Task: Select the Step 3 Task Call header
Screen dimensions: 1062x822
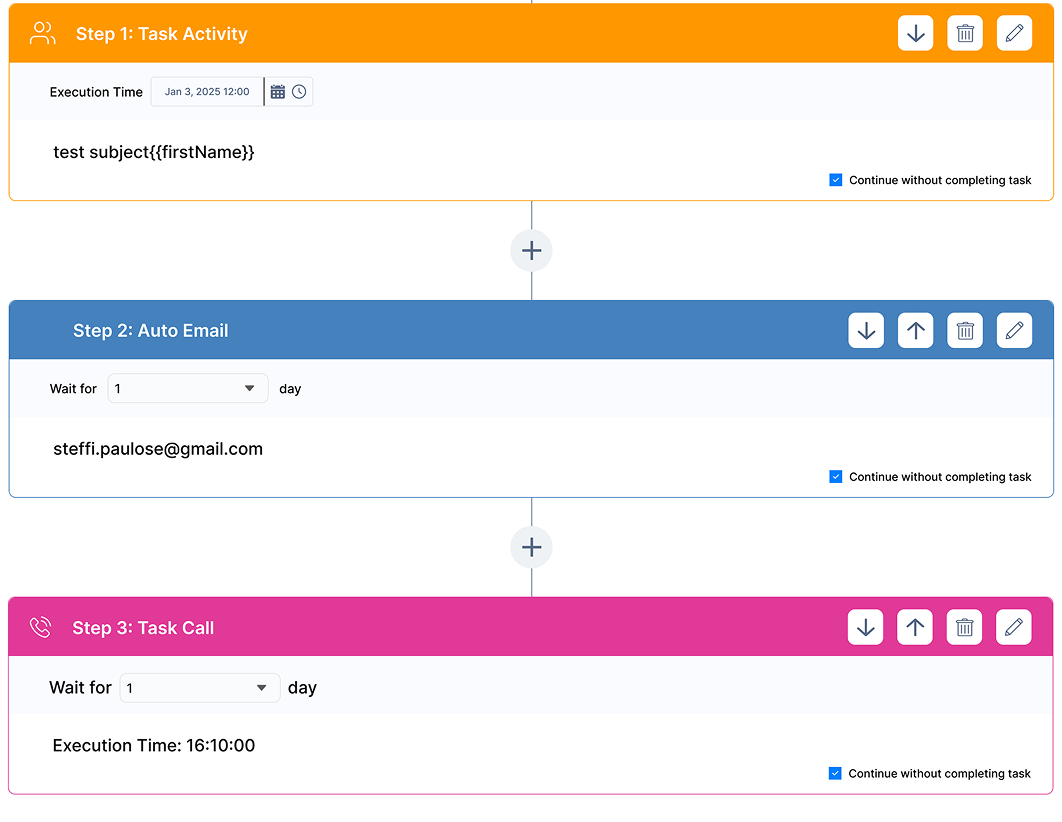Action: [143, 627]
